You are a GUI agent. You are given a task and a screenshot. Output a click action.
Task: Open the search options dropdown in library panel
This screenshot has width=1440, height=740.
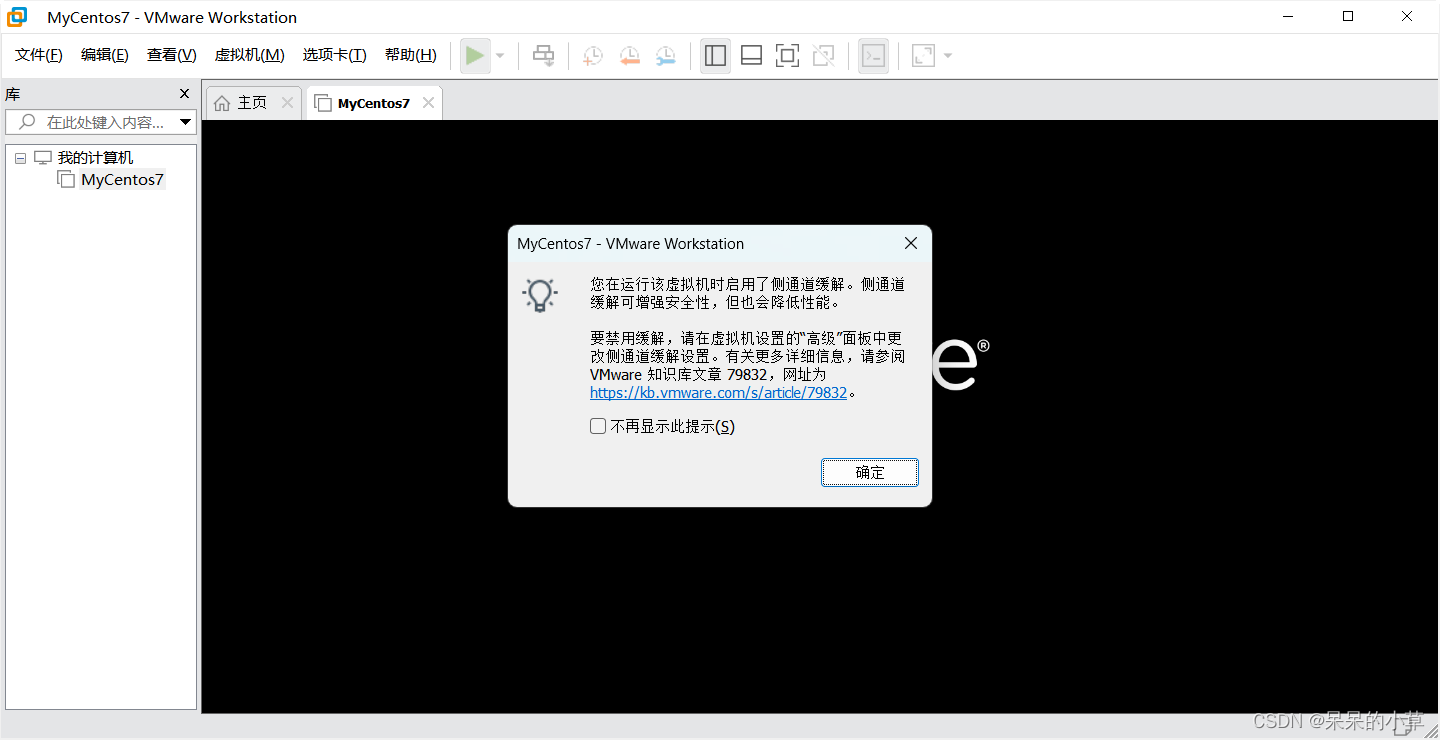click(183, 121)
